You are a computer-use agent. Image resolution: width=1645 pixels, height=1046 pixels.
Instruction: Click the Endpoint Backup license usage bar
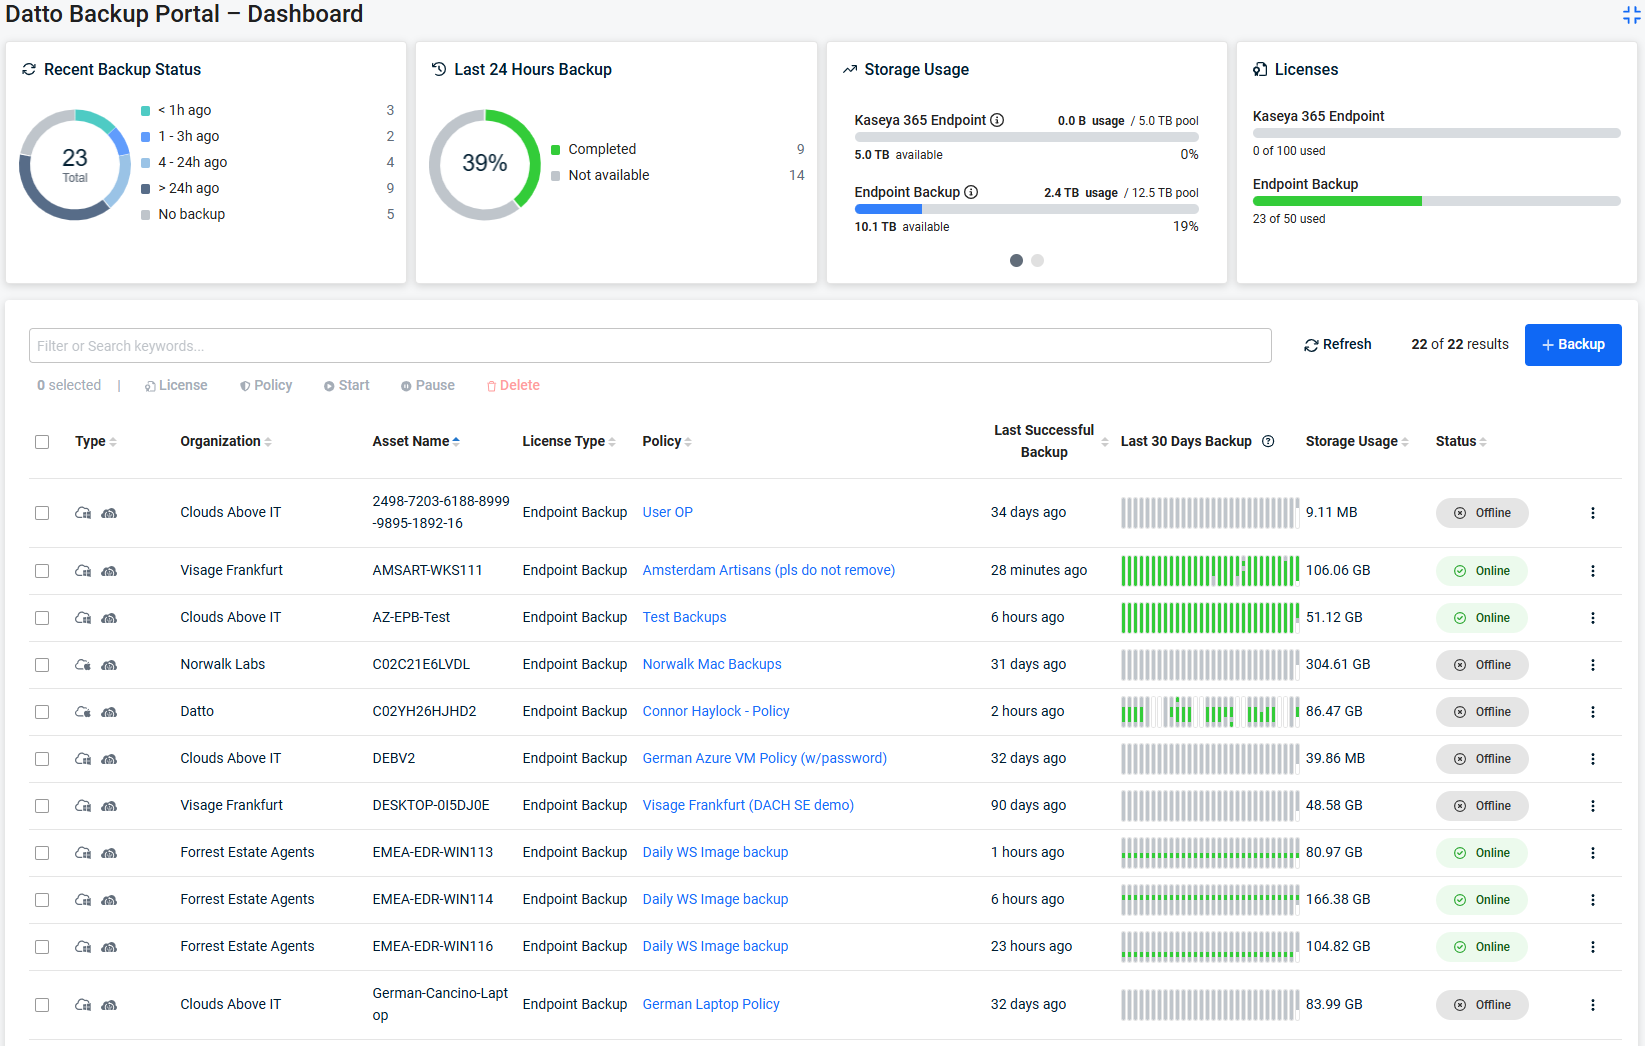(x=1436, y=201)
